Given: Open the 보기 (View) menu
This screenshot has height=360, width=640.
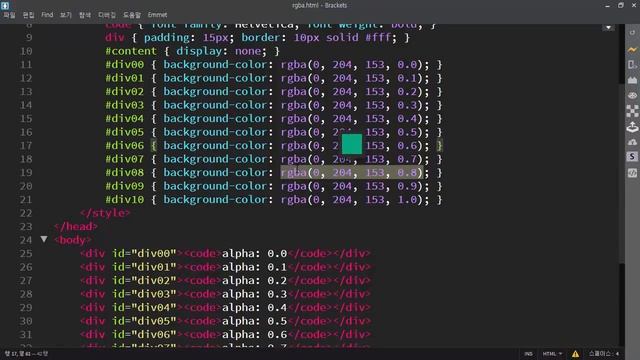Looking at the screenshot, I should click(x=66, y=15).
